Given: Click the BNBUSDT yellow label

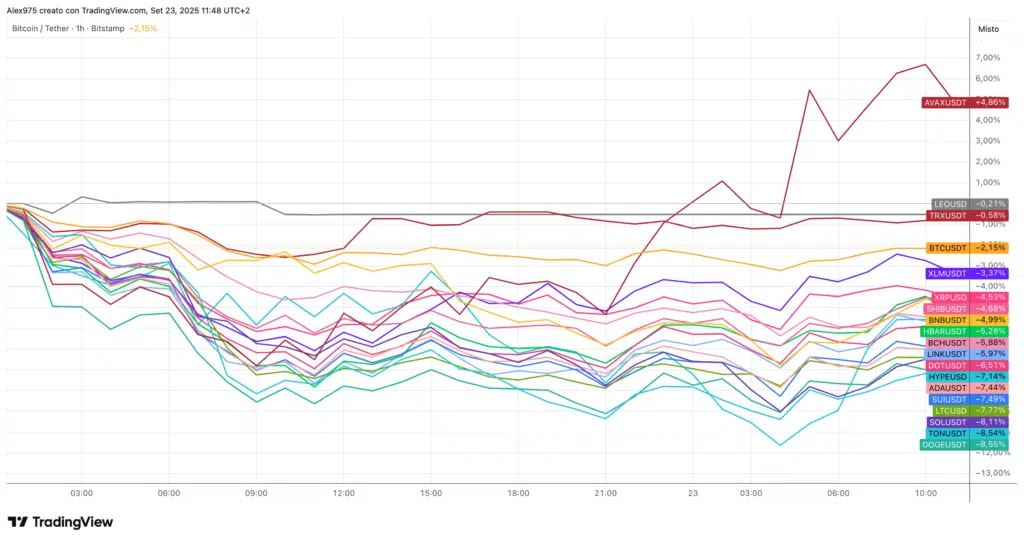Looking at the screenshot, I should 966,320.
